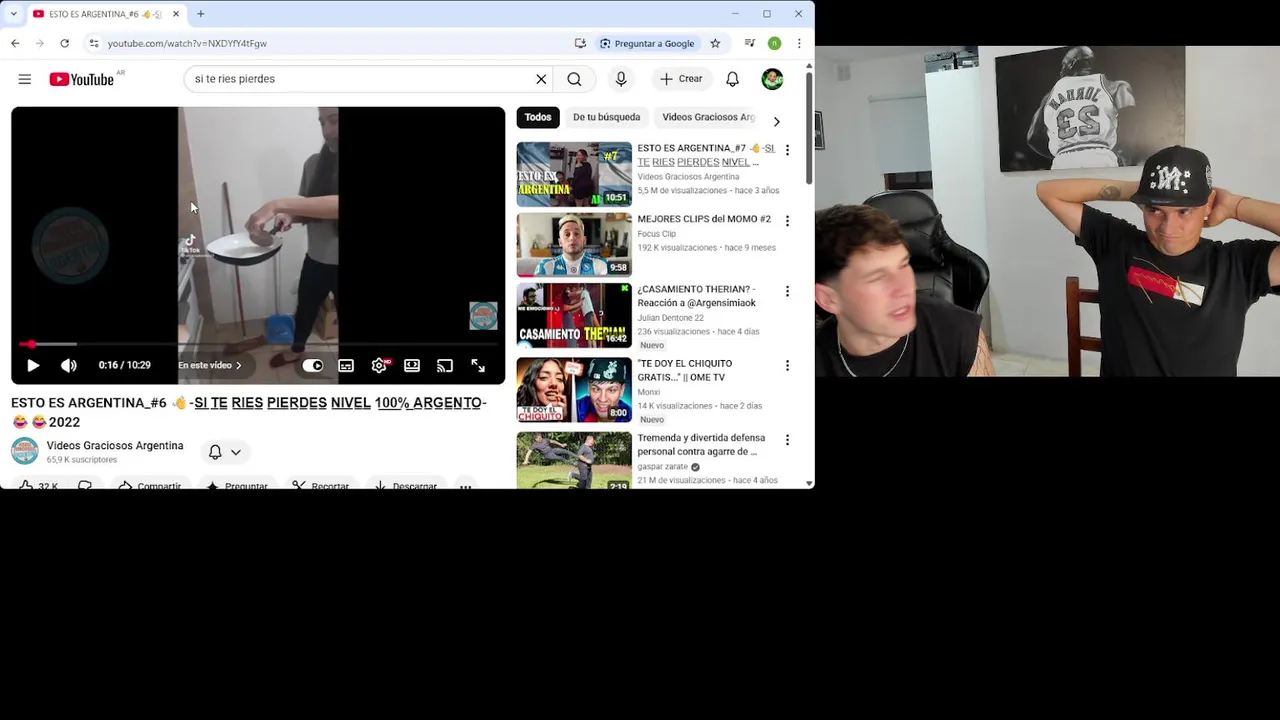1280x720 pixels.
Task: Open options for ESTO ES ARGENTINA #7
Action: click(x=787, y=150)
